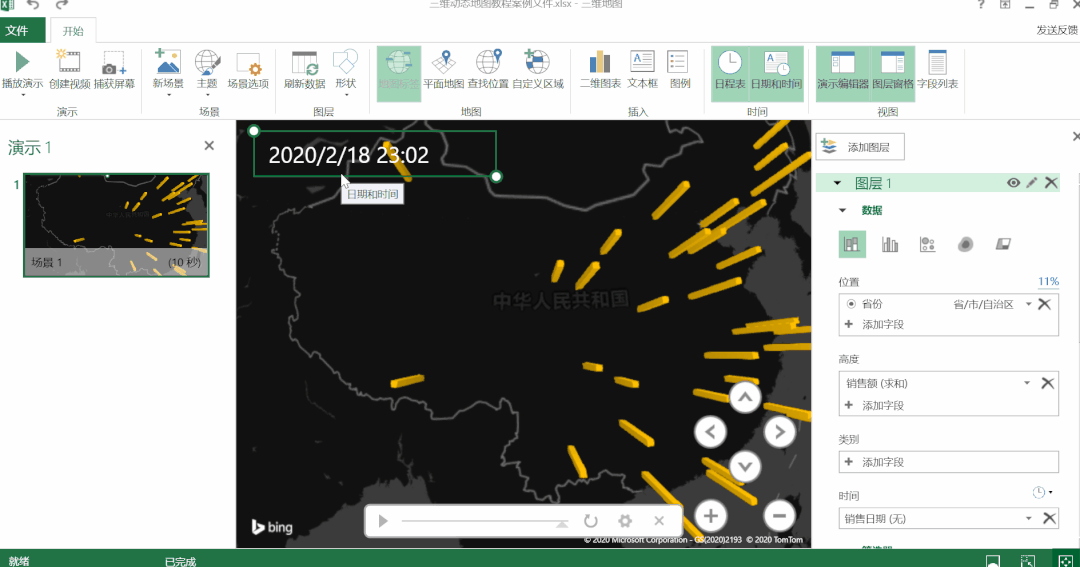Select the 省份 location radio button

pos(851,304)
